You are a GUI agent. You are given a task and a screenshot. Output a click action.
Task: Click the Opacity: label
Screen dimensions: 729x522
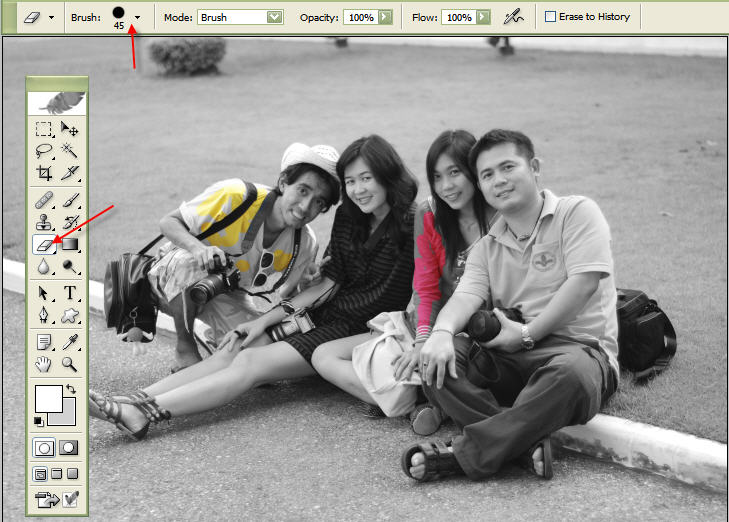tap(319, 18)
